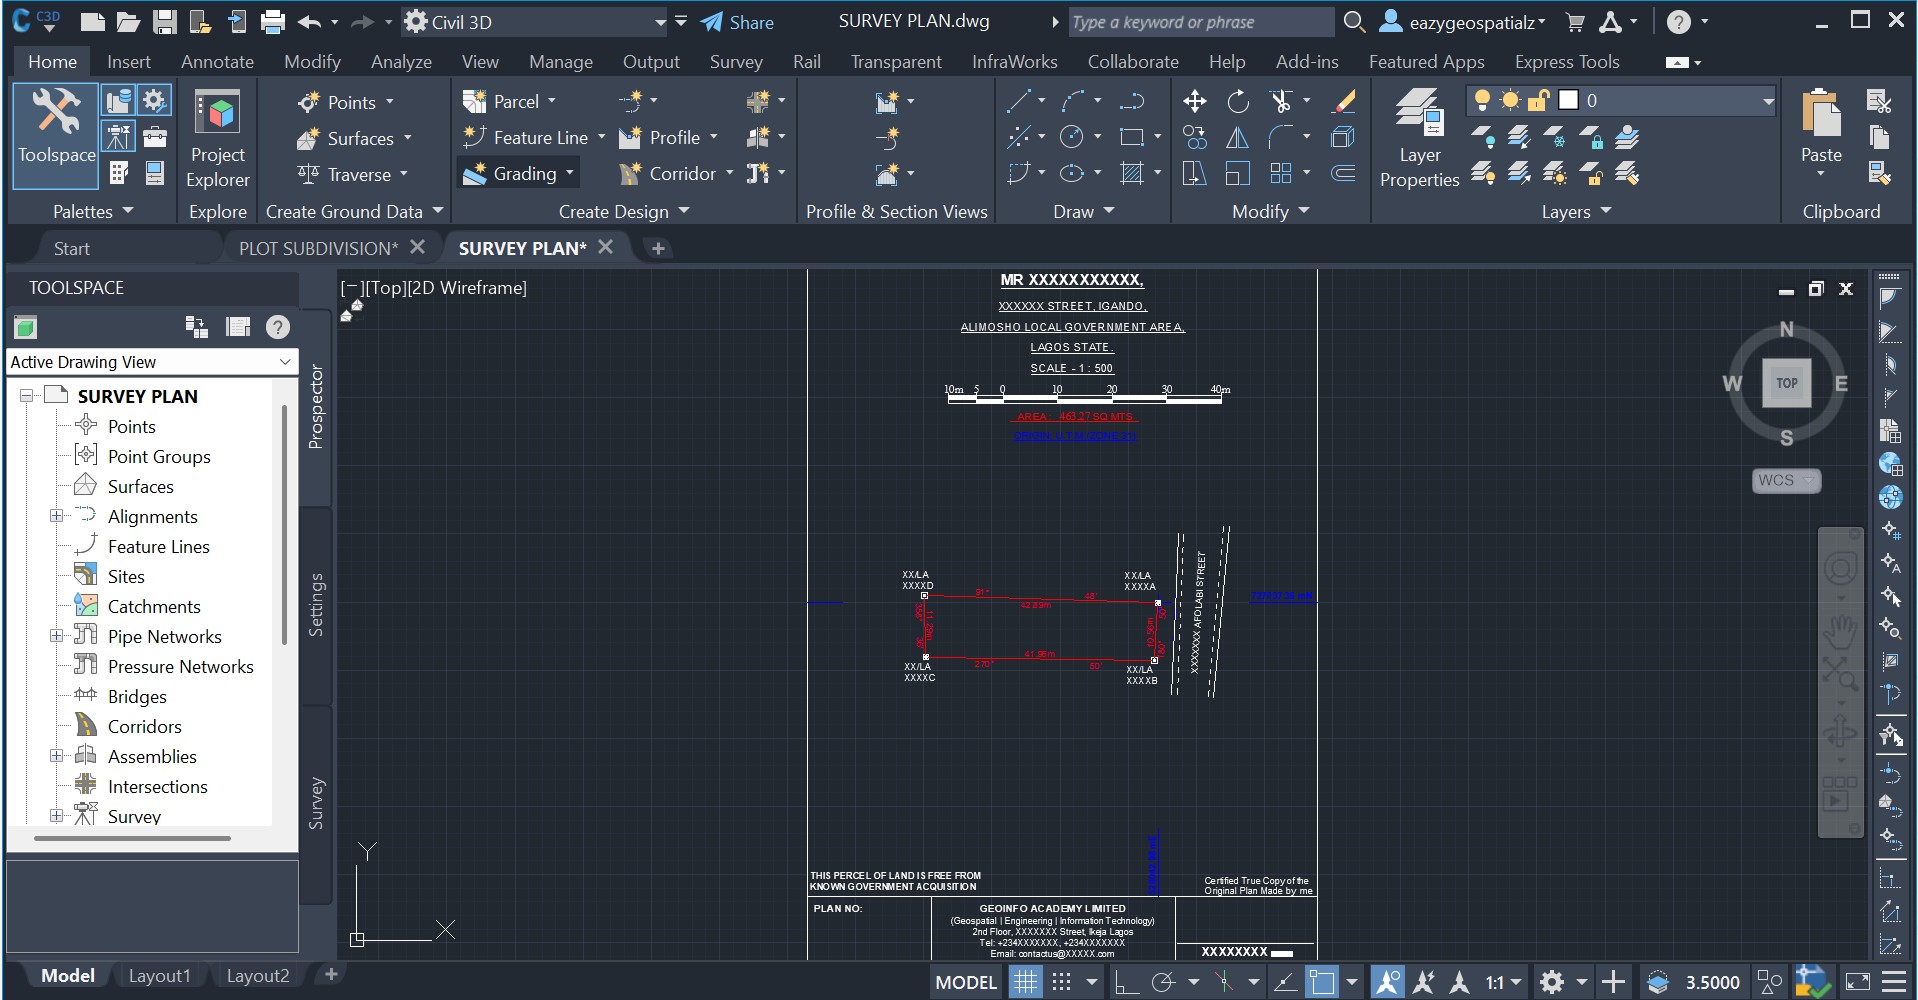
Task: Select the Move tool in Modify
Action: click(1194, 101)
